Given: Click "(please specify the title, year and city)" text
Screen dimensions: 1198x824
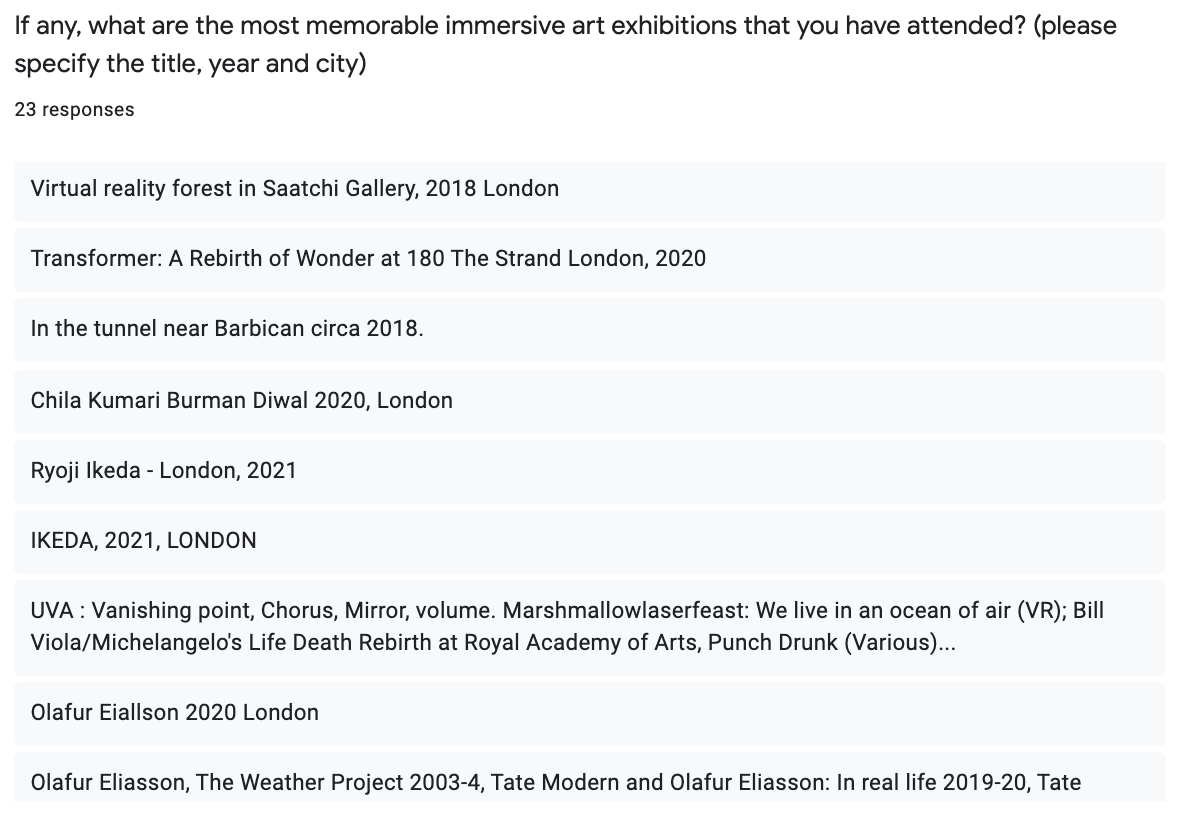Looking at the screenshot, I should 565,45.
